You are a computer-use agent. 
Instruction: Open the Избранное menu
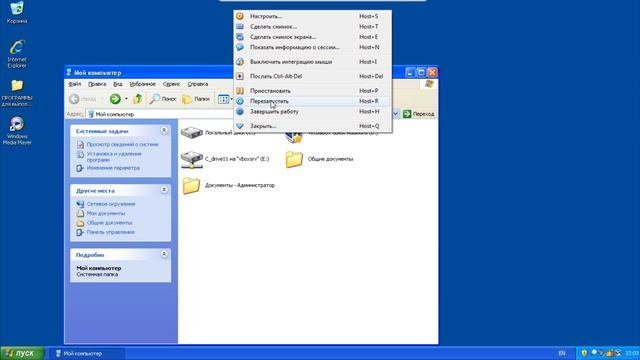142,84
